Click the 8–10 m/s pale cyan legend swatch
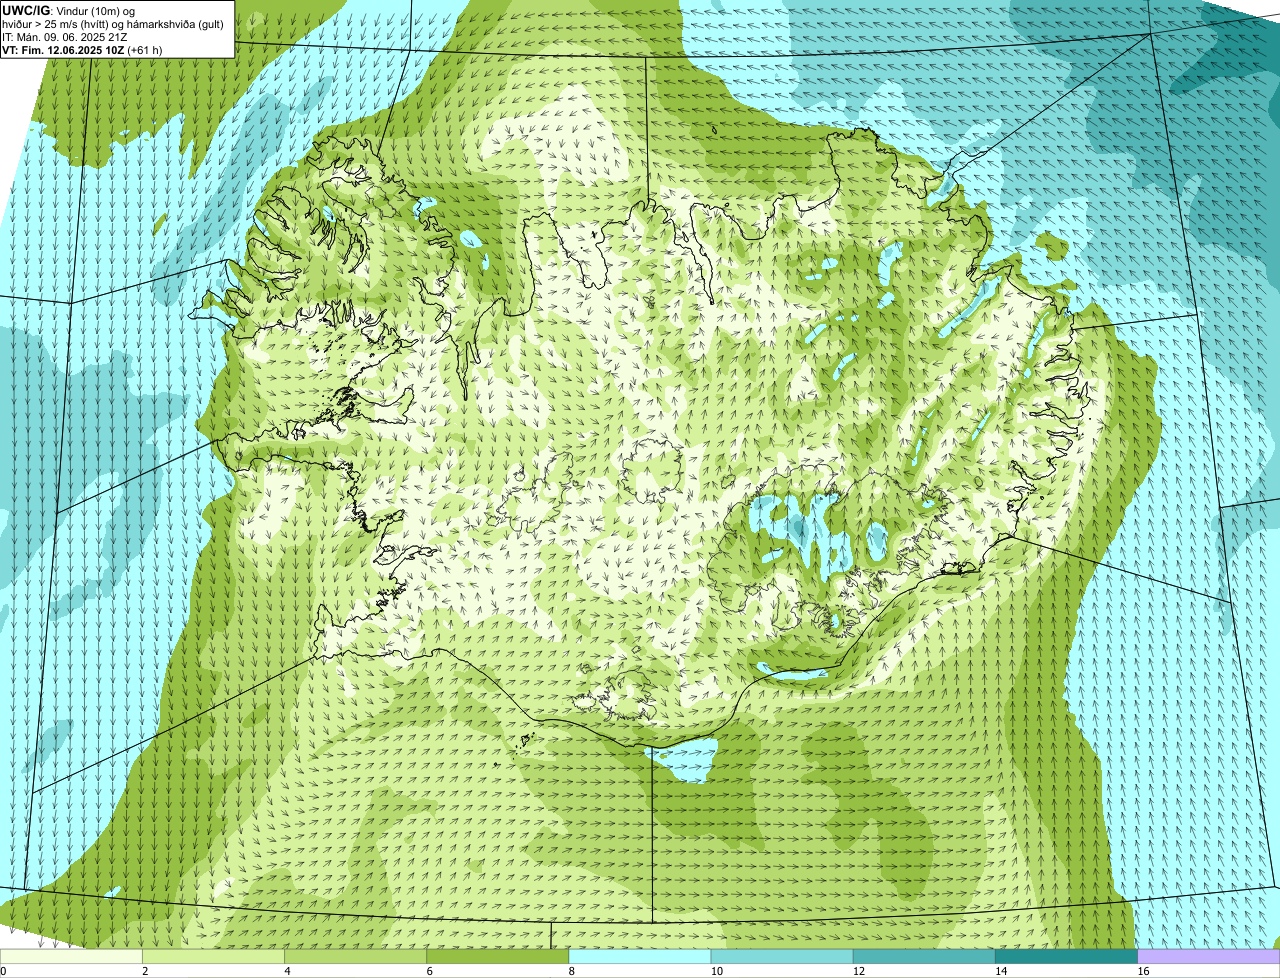Image resolution: width=1280 pixels, height=978 pixels. point(640,956)
